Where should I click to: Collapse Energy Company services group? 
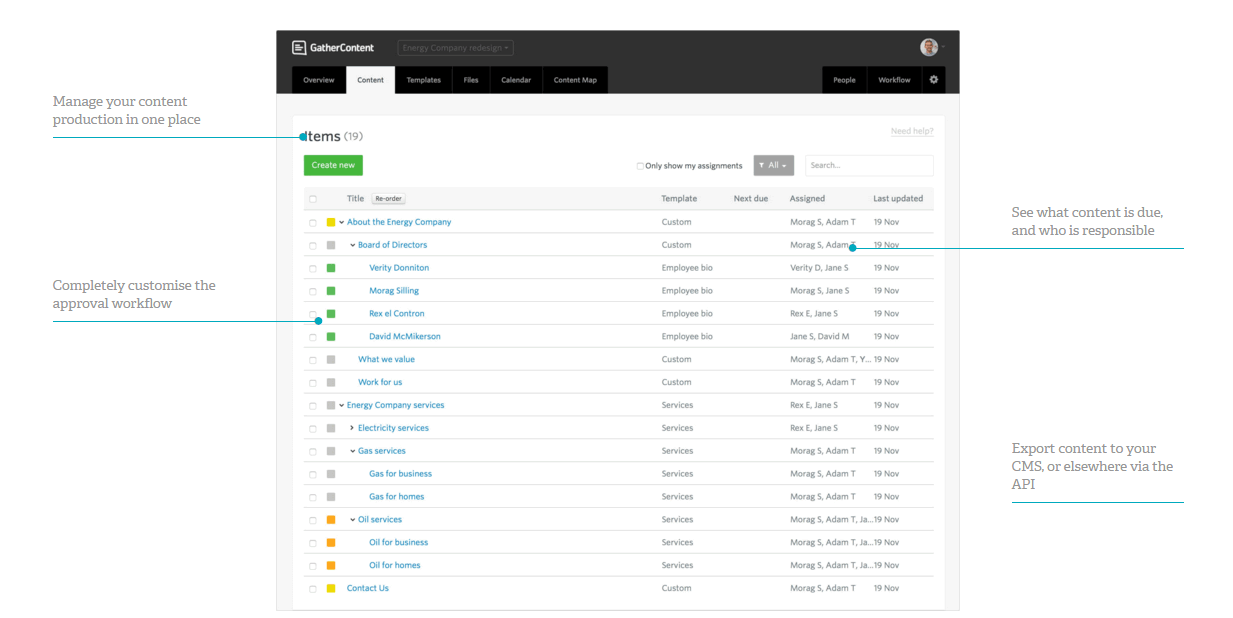[x=341, y=405]
